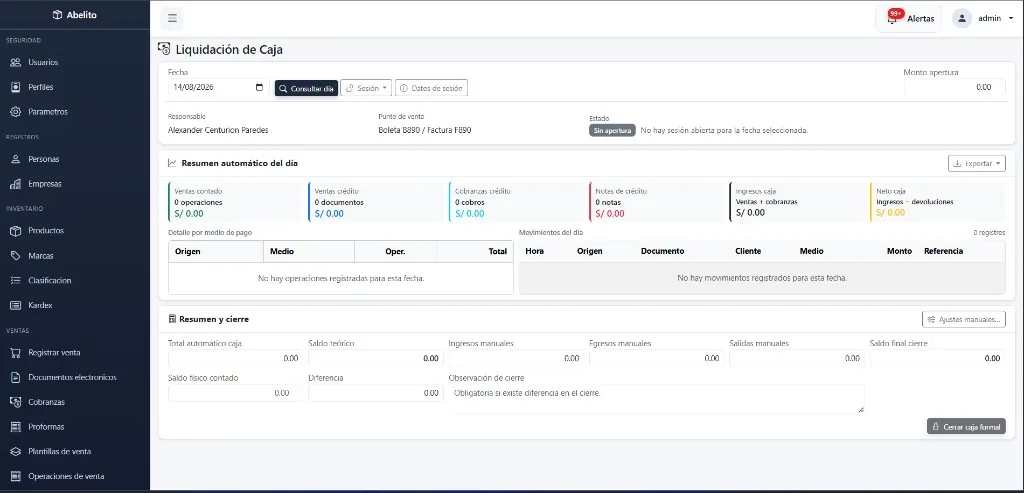Click the Egresos manuales field

pyautogui.click(x=656, y=358)
